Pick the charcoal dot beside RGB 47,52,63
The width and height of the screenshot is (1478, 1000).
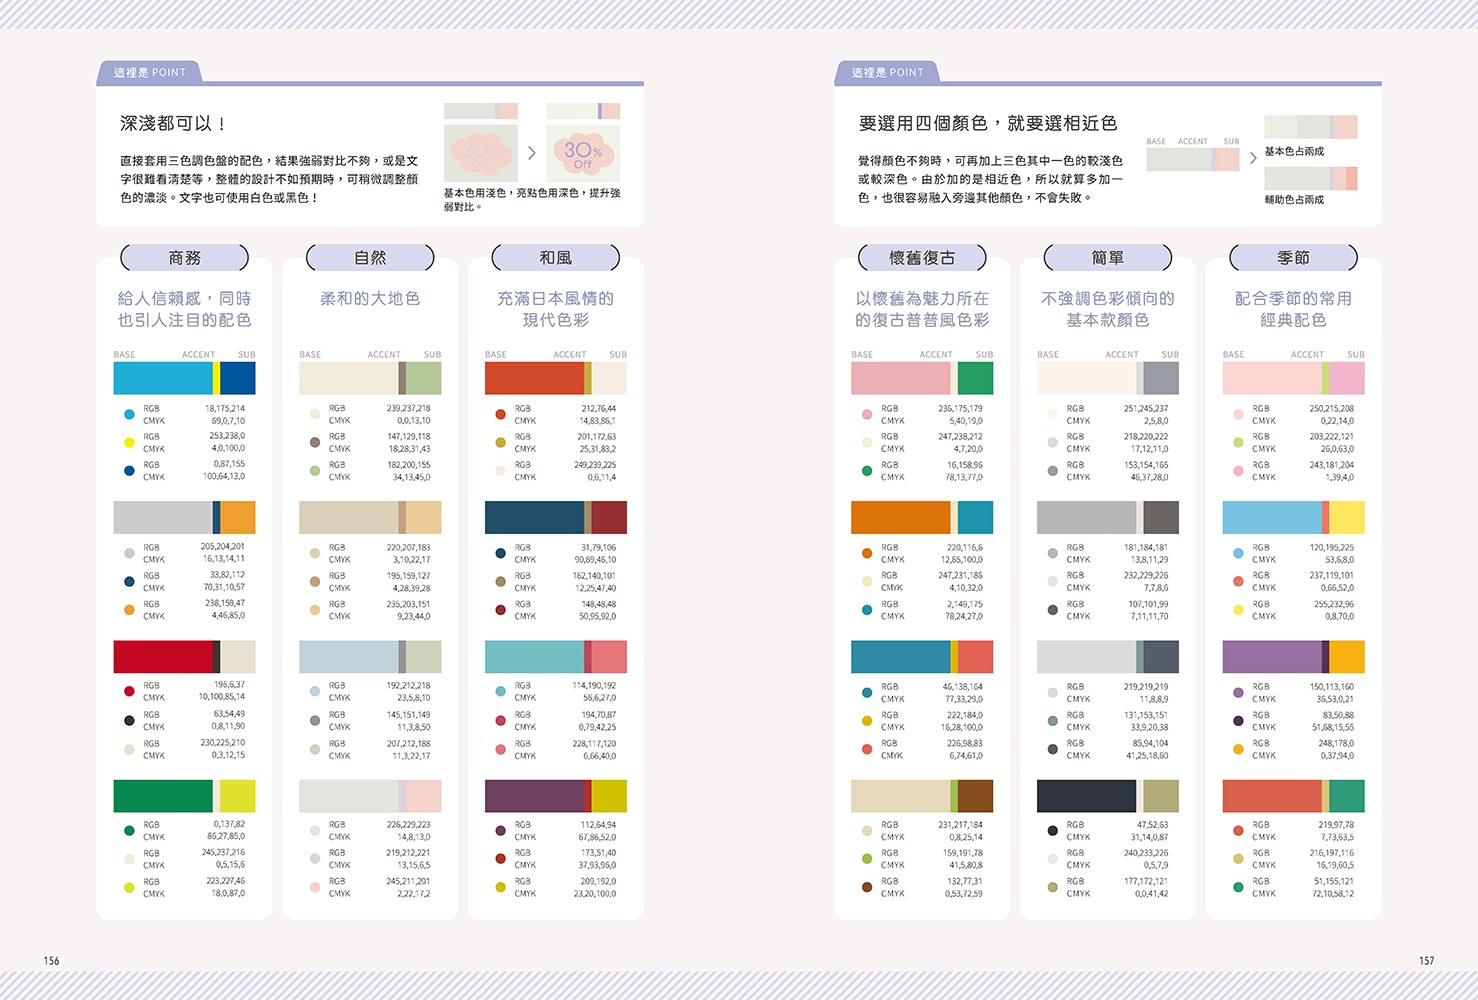(x=1053, y=830)
